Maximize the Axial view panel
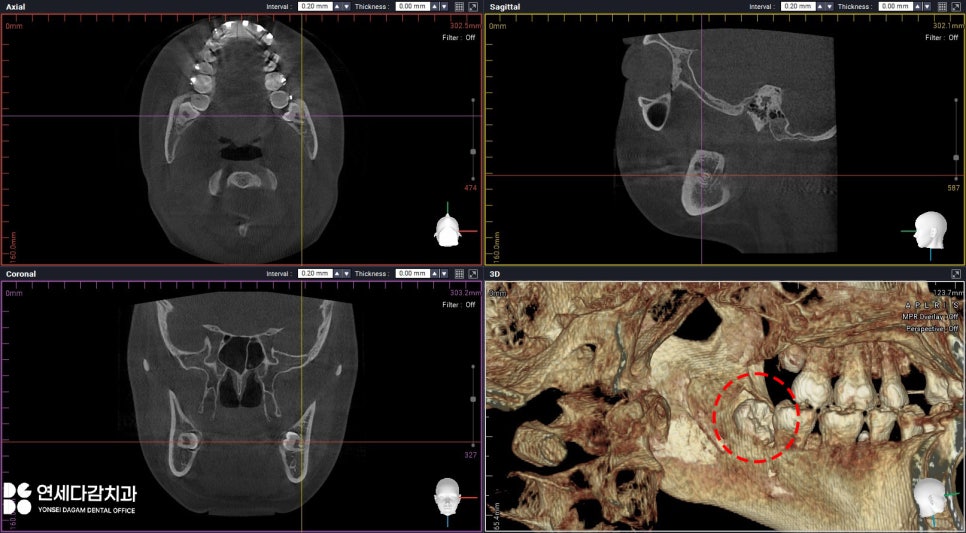The width and height of the screenshot is (966, 533). point(473,6)
